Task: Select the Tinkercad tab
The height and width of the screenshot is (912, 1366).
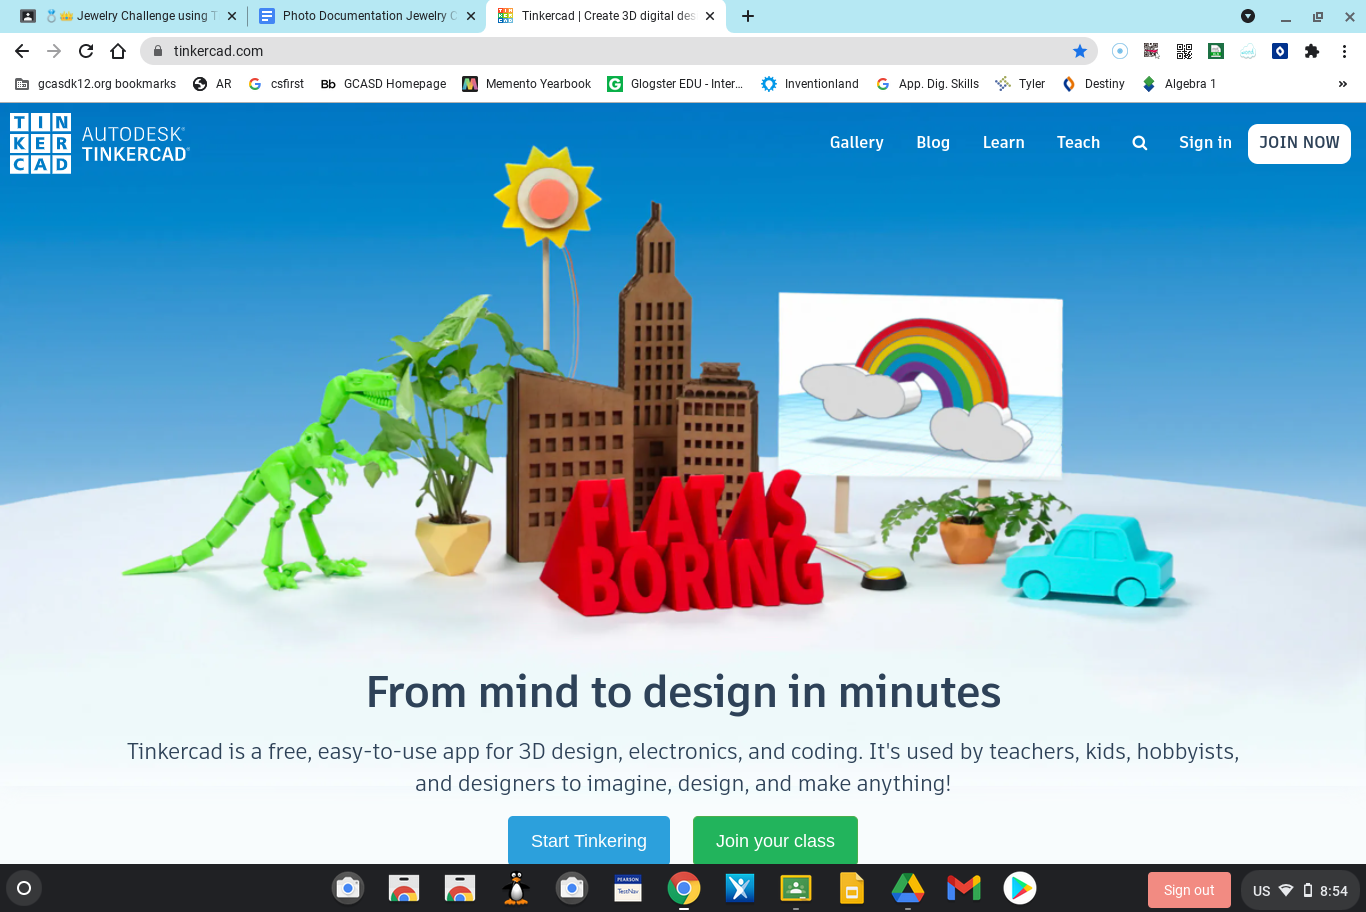Action: [606, 16]
